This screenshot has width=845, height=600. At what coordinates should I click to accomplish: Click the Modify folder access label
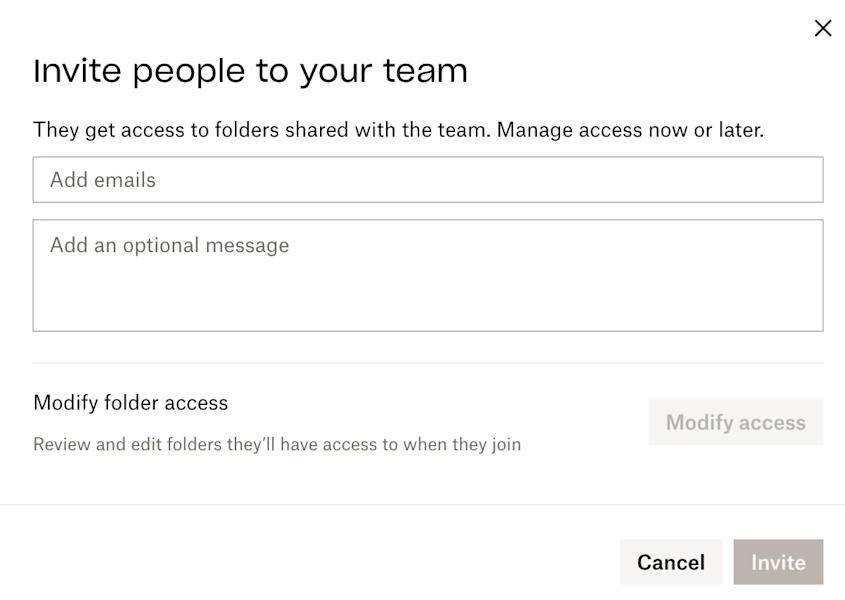click(131, 403)
